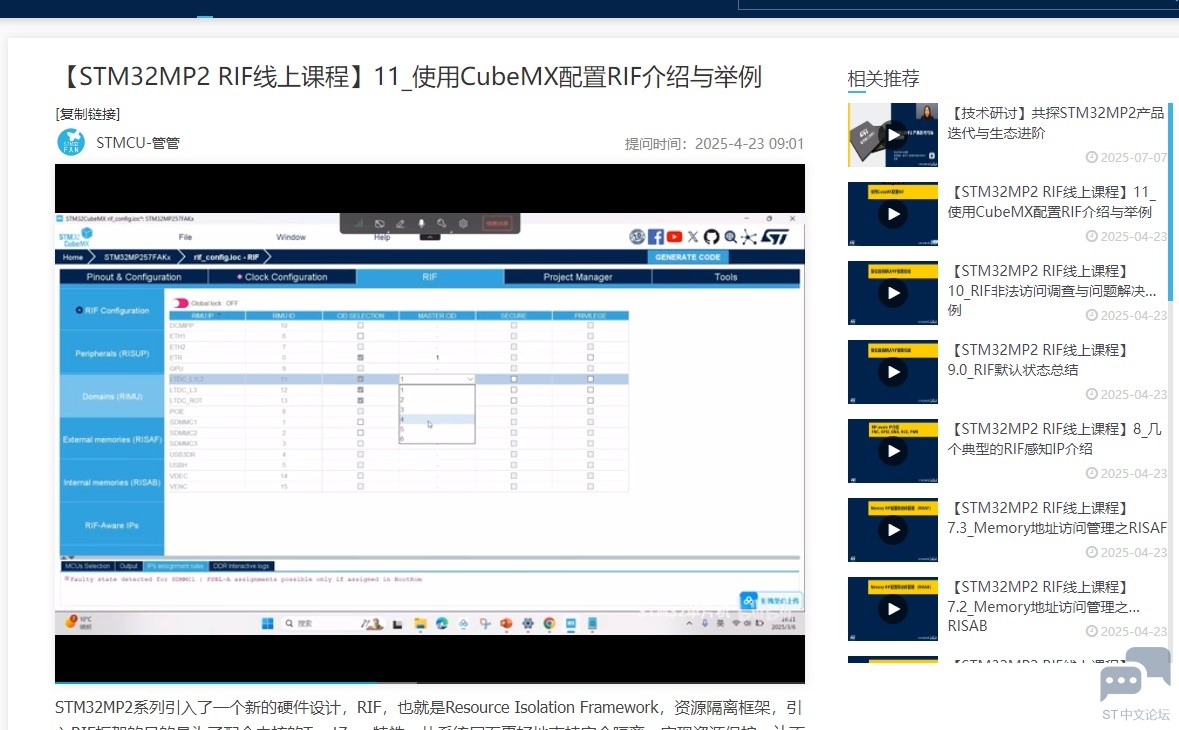Viewport: 1179px width, 730px height.
Task: Open the GitHub icon in CubeMX header
Action: (x=711, y=237)
